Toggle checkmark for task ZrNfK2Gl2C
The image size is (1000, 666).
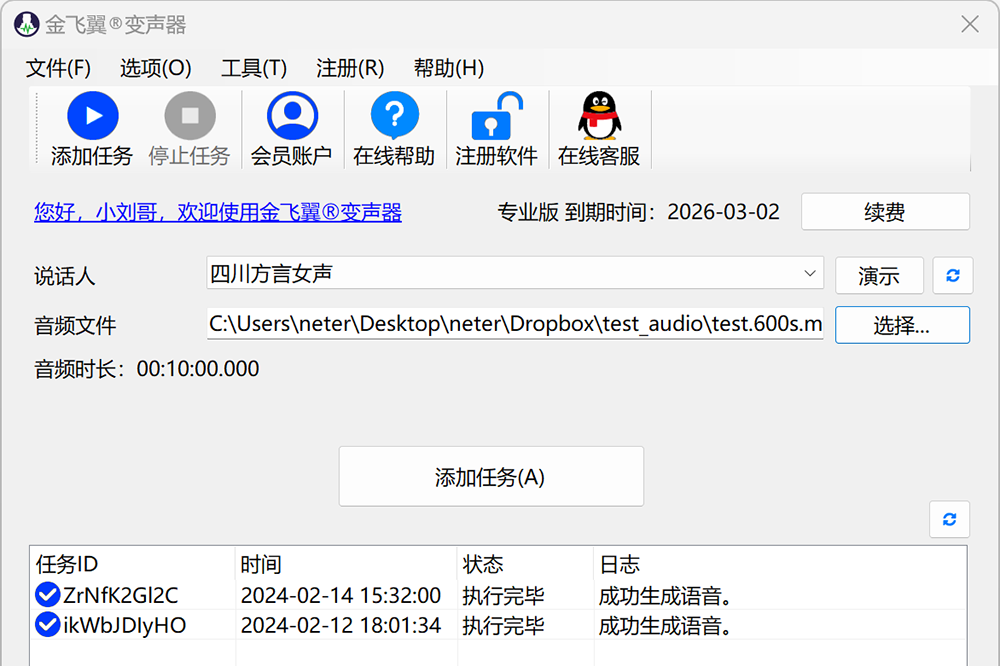pyautogui.click(x=47, y=595)
